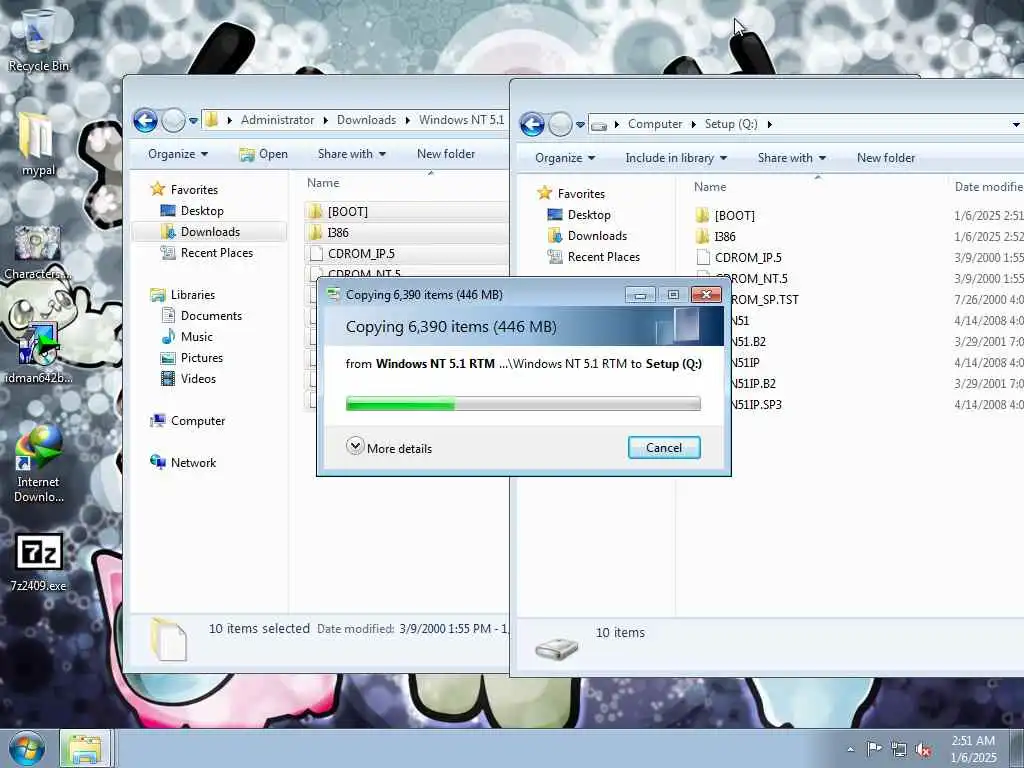Open the mypal folder on desktop
Screen dimensions: 1024x768
[38, 144]
